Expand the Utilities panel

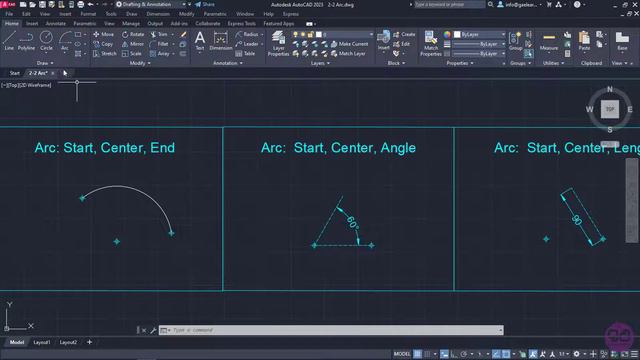coord(553,63)
